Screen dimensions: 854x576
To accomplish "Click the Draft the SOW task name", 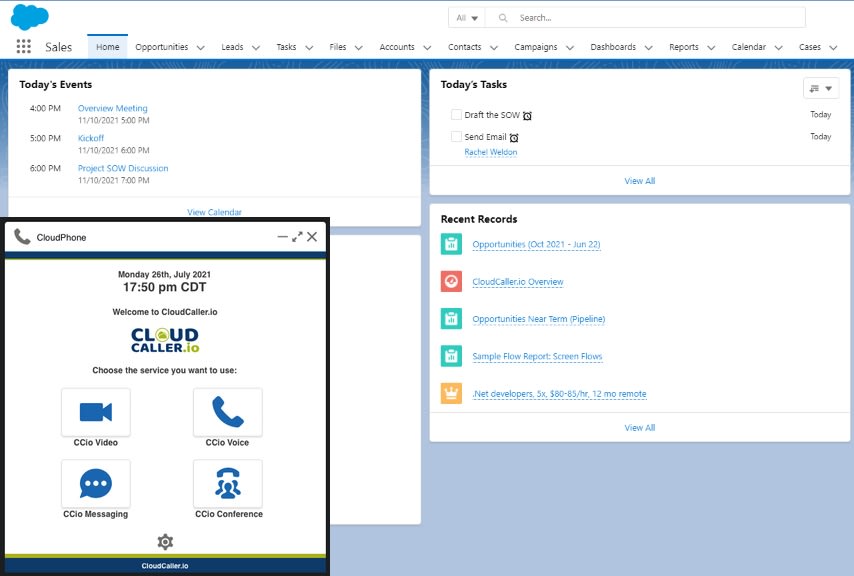I will point(492,115).
